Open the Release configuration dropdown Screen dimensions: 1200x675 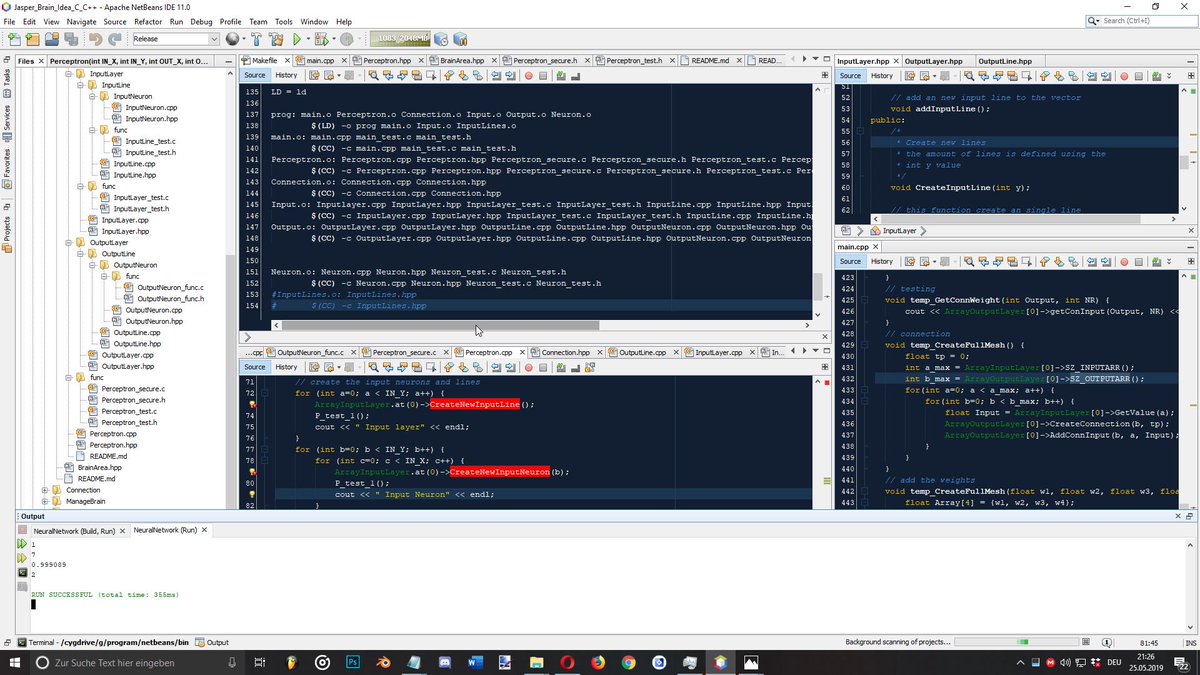(176, 39)
